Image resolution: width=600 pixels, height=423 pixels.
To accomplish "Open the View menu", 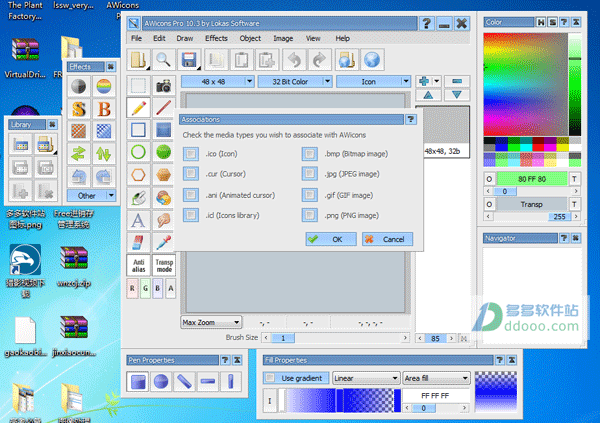I will click(313, 38).
